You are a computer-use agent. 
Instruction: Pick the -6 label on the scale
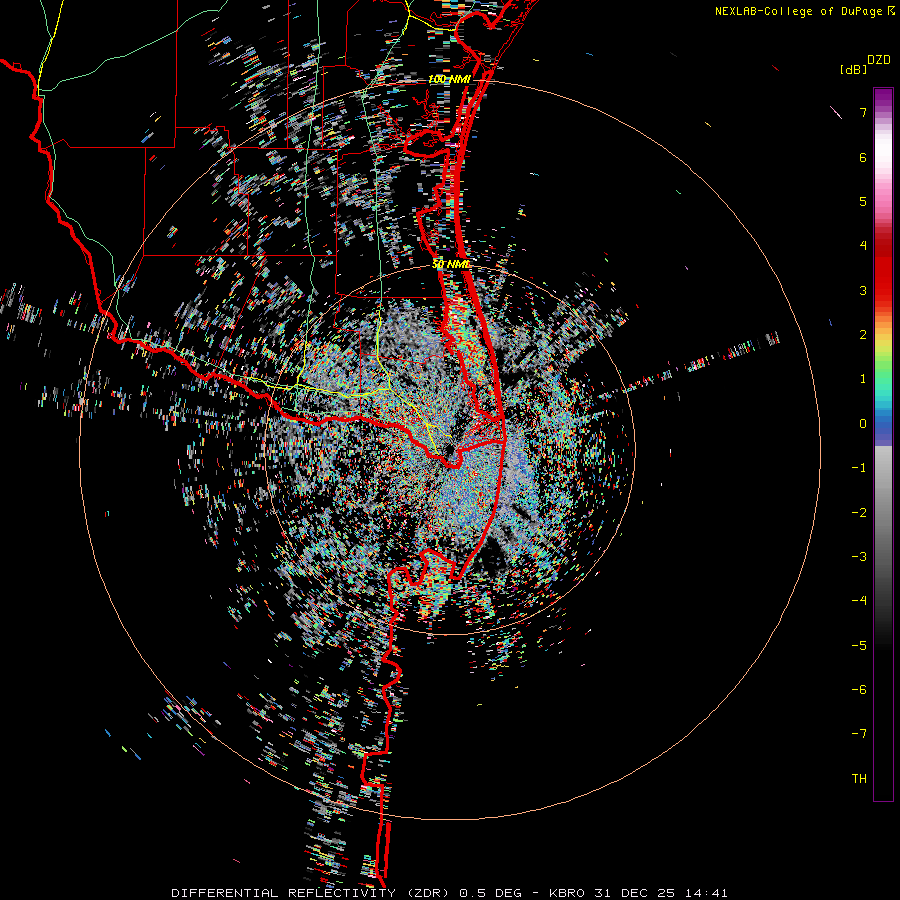859,690
